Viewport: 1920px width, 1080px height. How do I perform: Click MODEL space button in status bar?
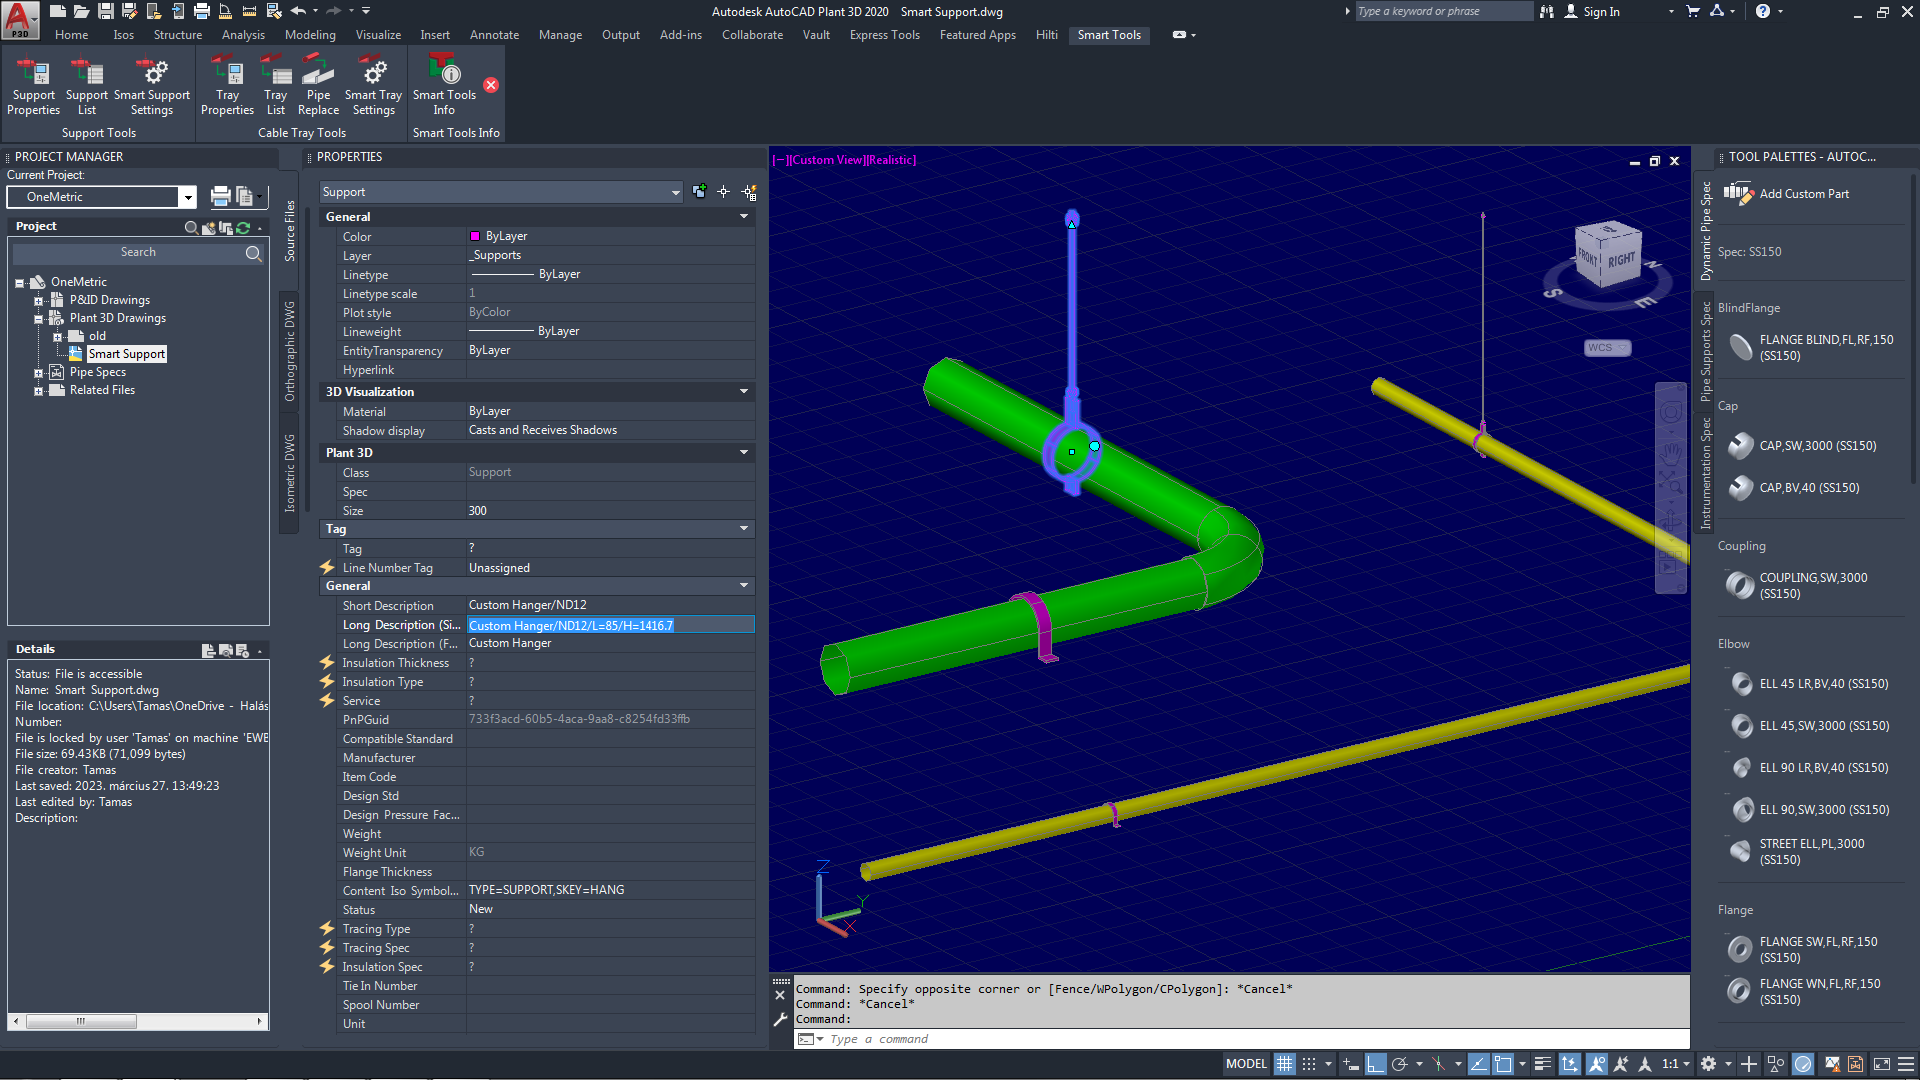(x=1246, y=1064)
